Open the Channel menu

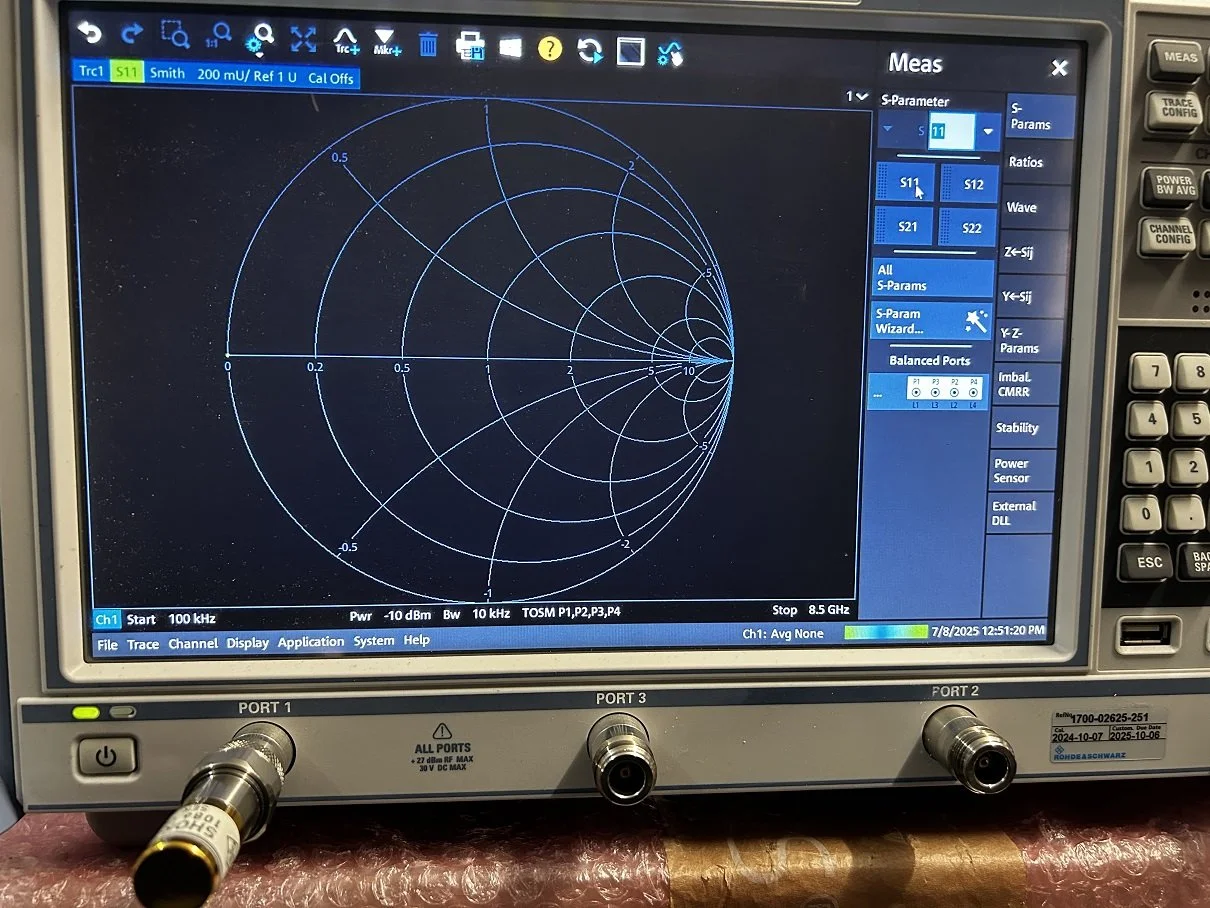(x=194, y=644)
